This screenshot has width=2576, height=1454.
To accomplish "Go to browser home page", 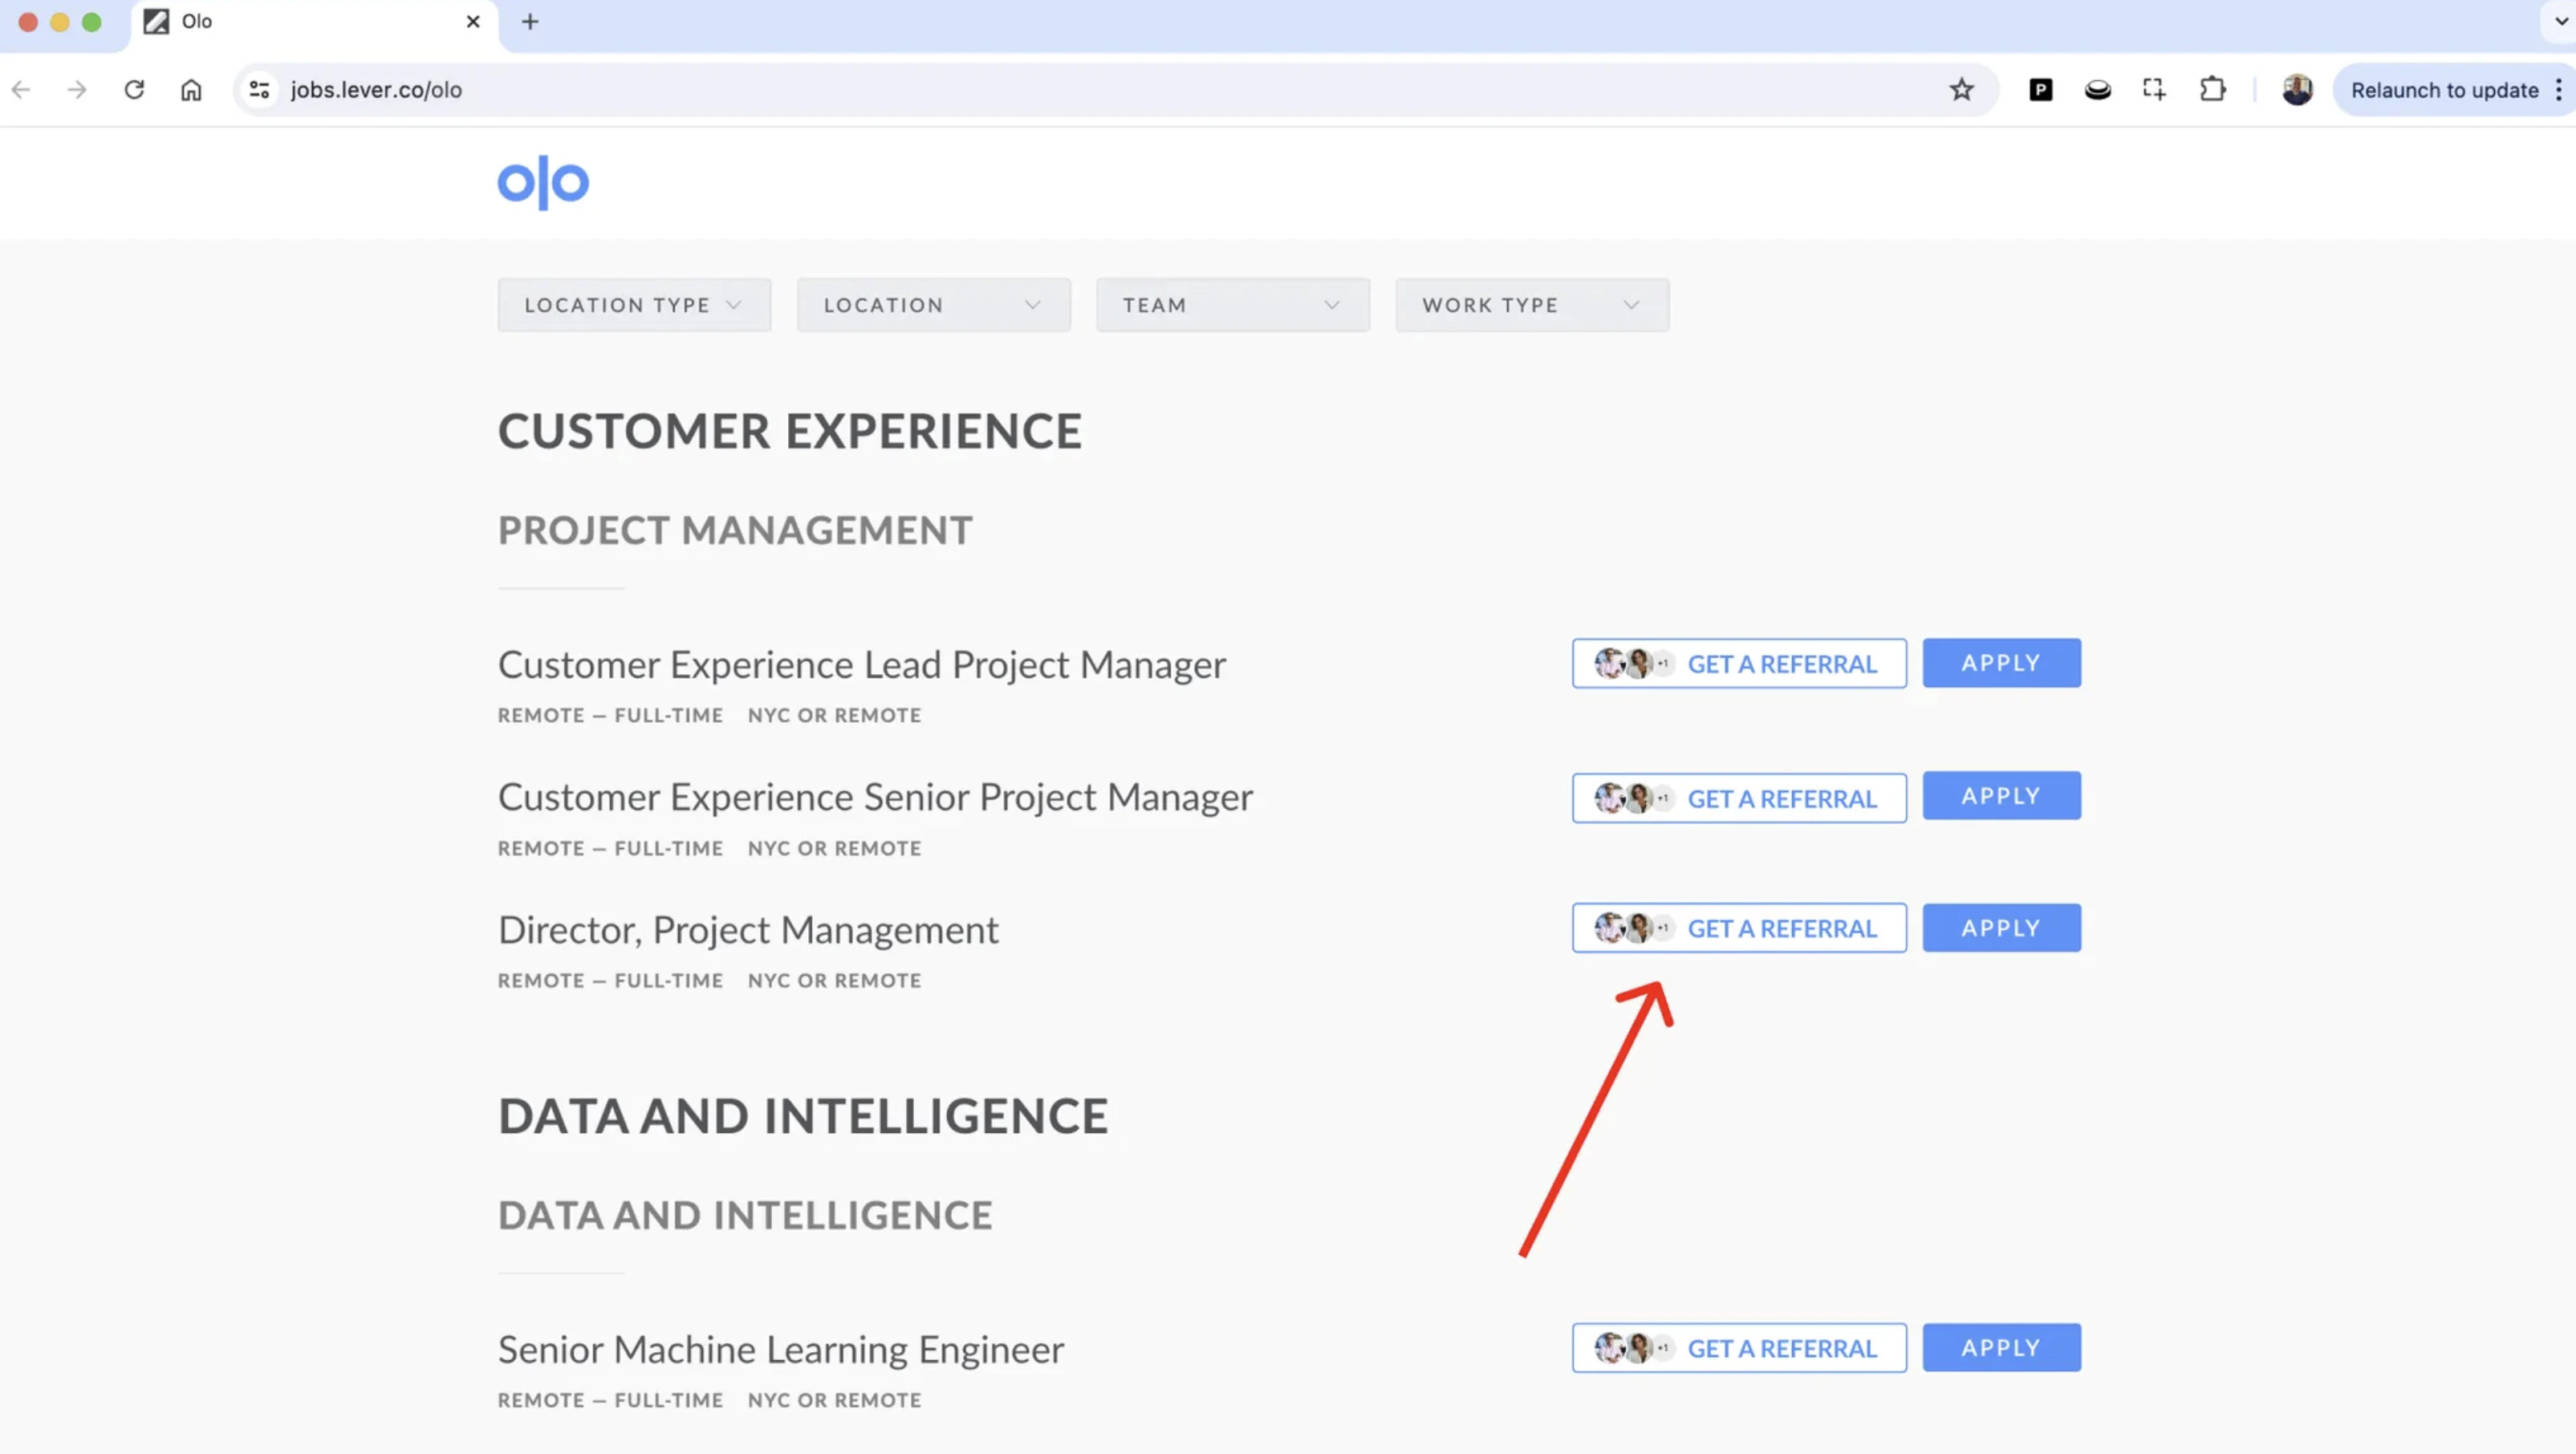I will point(191,90).
